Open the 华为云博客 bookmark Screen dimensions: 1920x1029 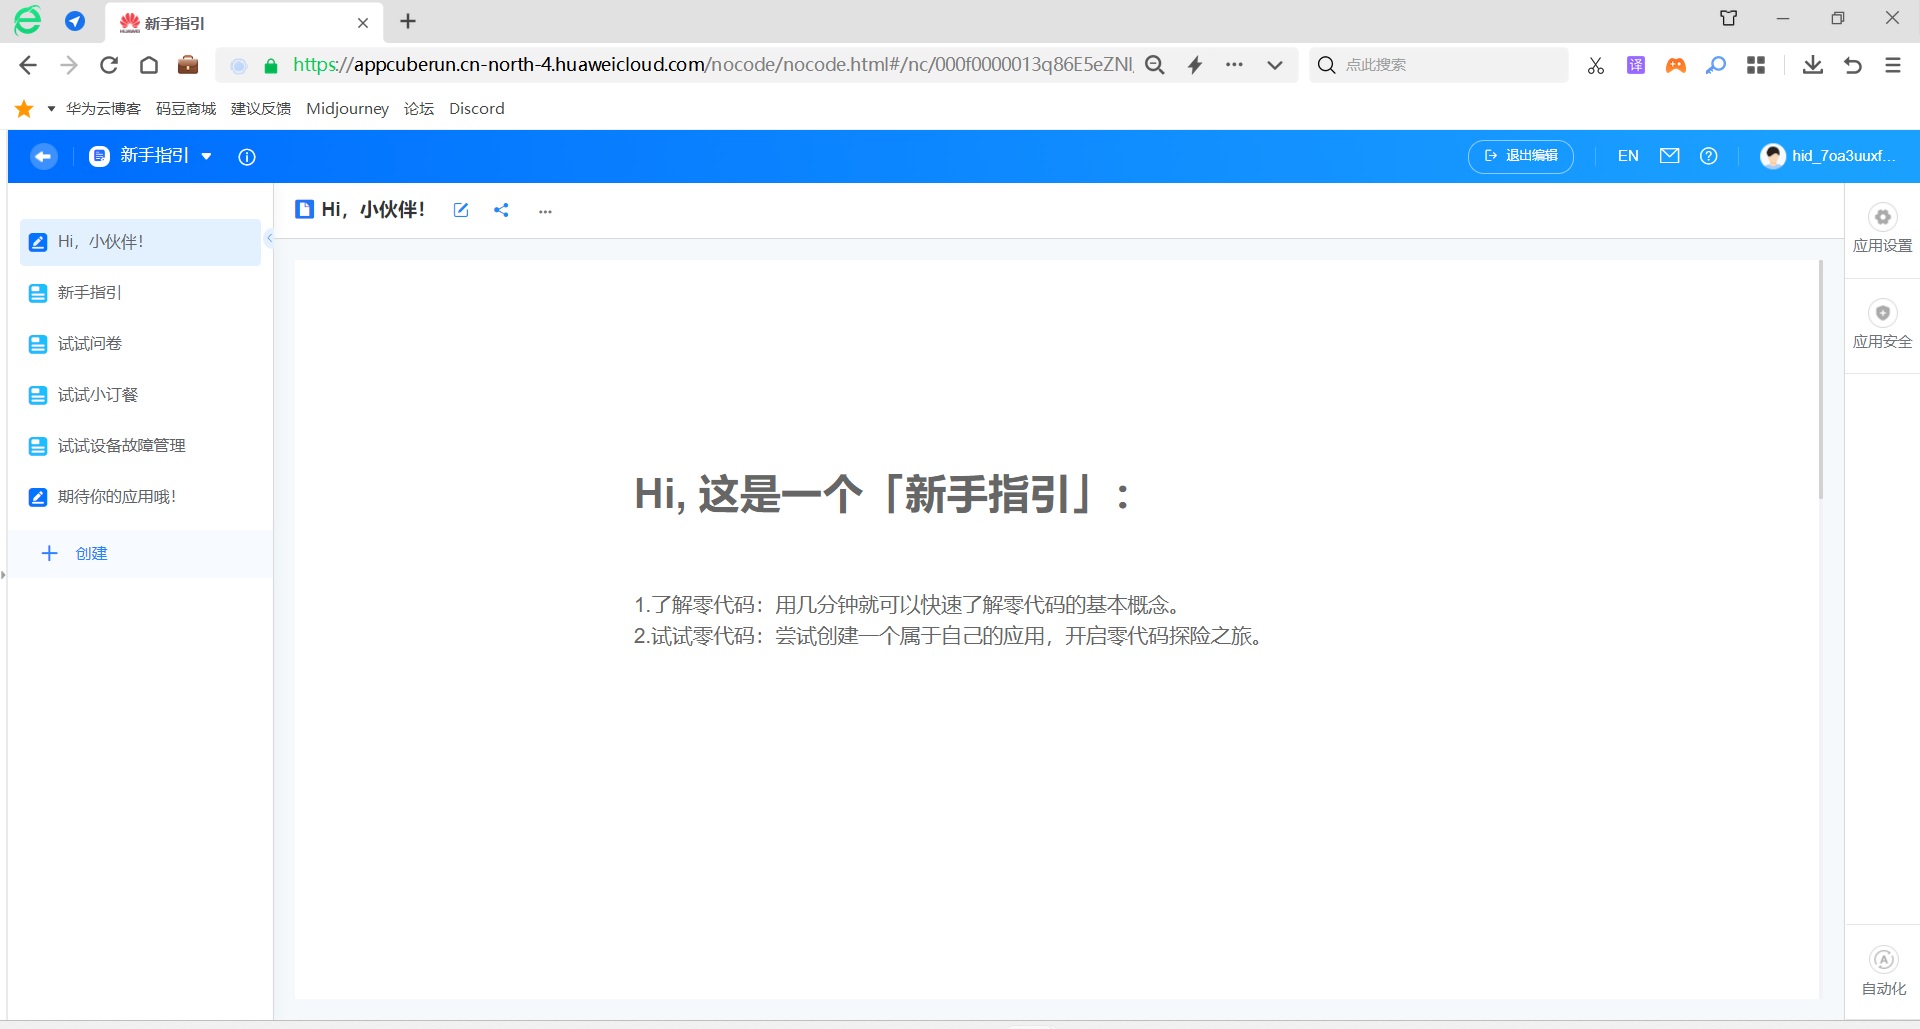[x=103, y=109]
